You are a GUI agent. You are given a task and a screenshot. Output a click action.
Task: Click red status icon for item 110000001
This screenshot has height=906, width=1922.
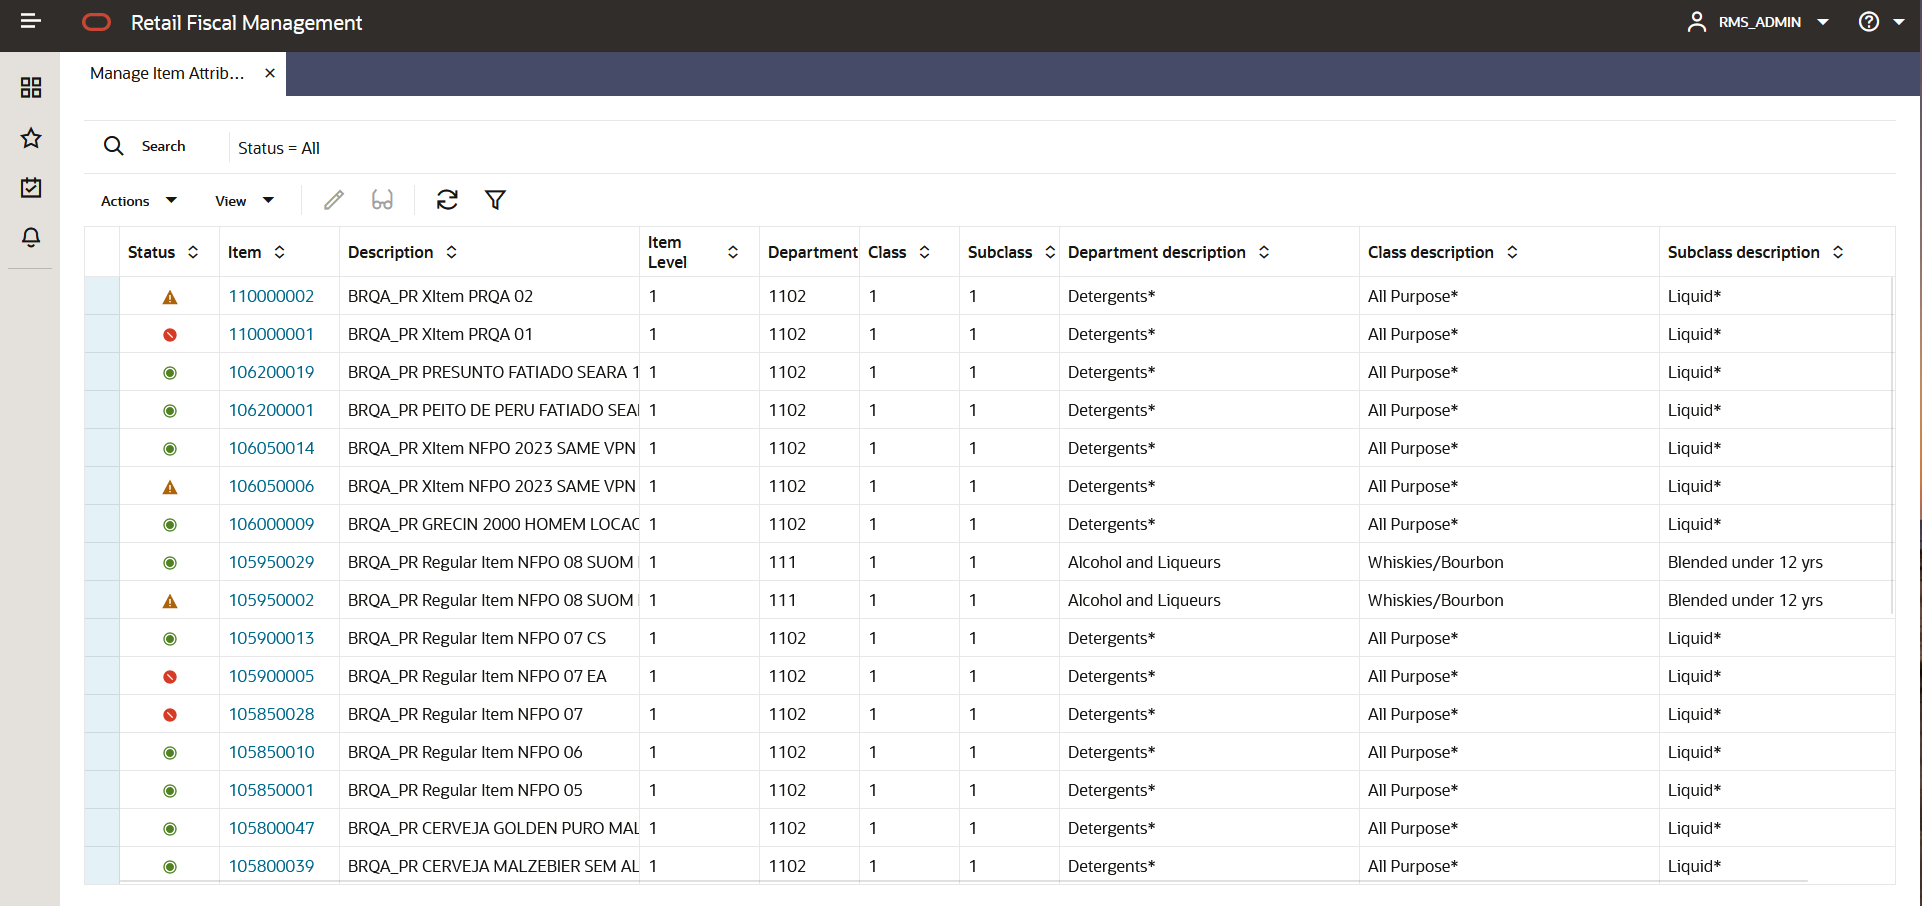click(170, 335)
